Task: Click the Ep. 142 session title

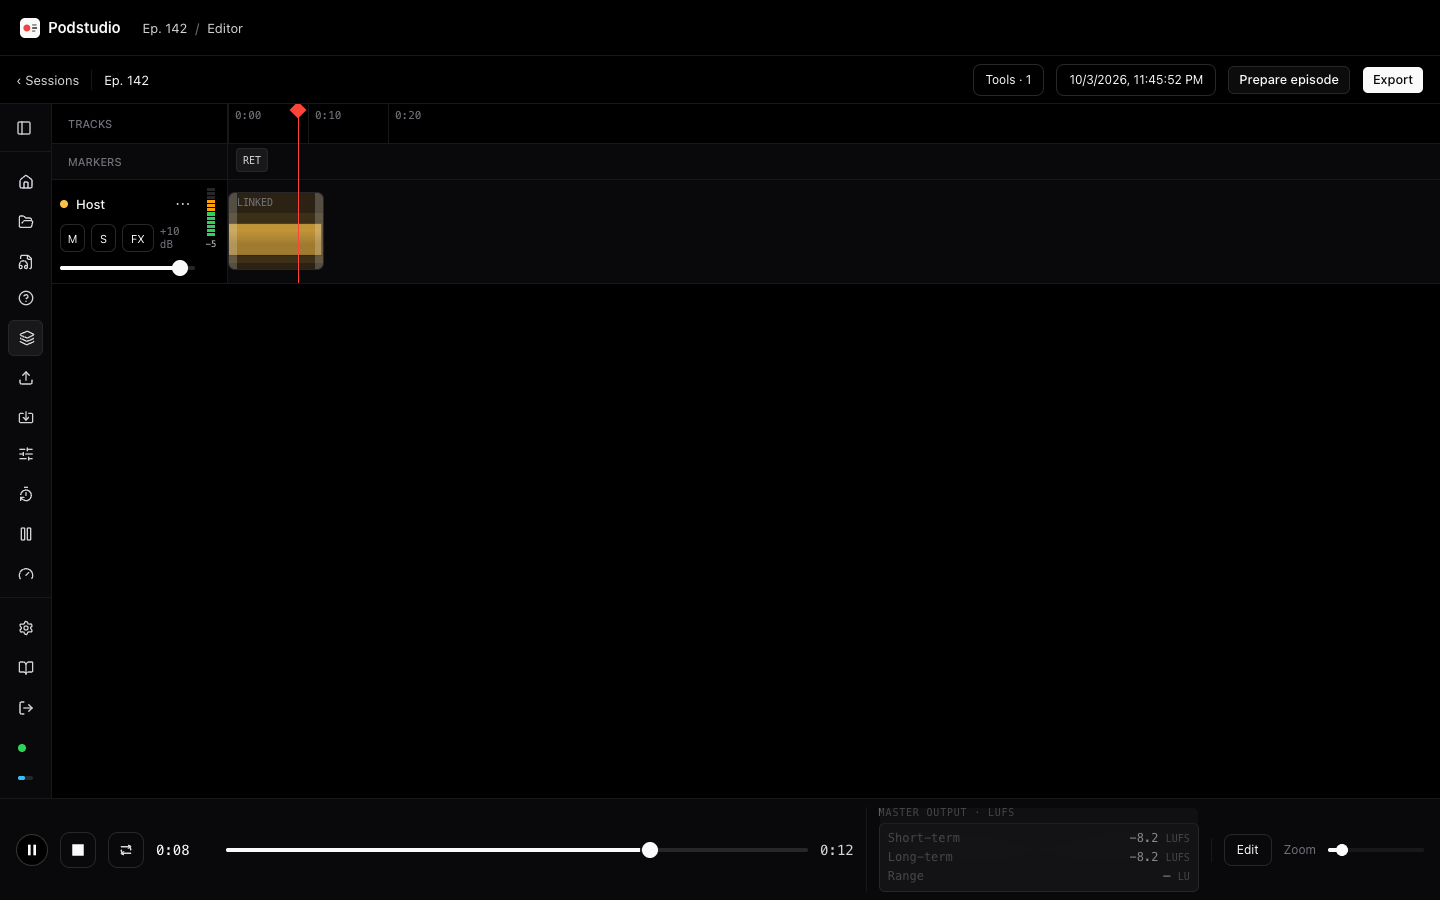Action: pyautogui.click(x=127, y=80)
